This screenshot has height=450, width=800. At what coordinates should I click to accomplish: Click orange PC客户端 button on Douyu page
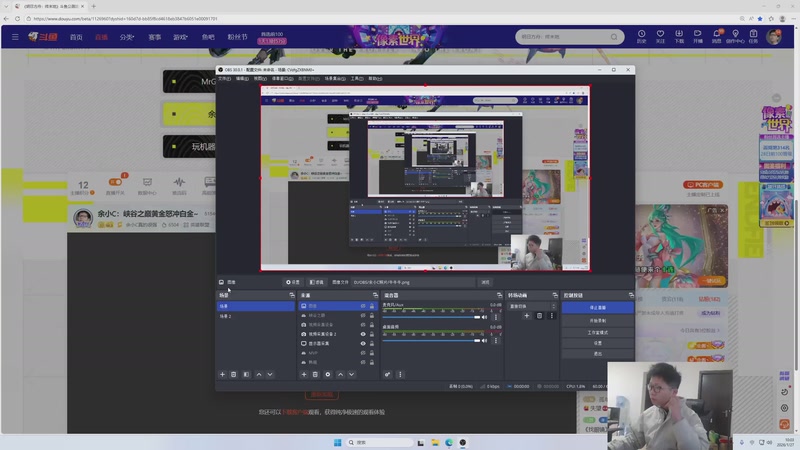703,185
